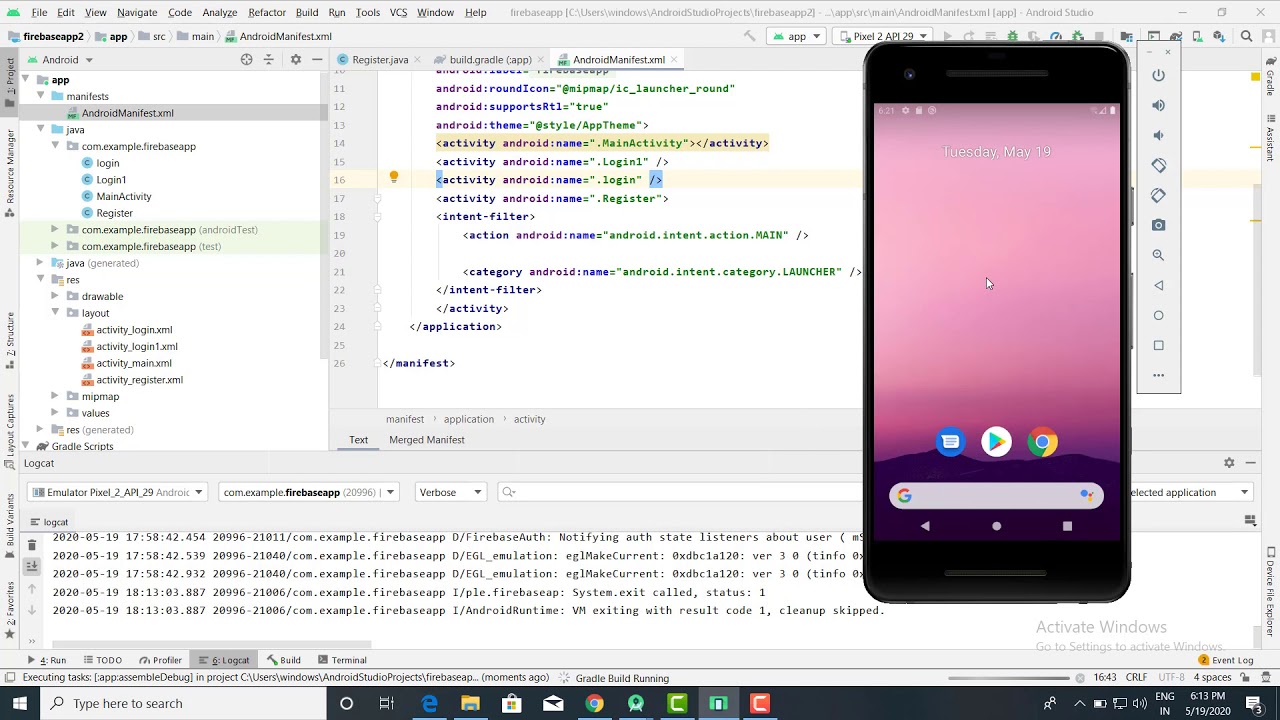This screenshot has height=720, width=1280.
Task: Open emulator extended controls (three dots)
Action: click(1158, 375)
